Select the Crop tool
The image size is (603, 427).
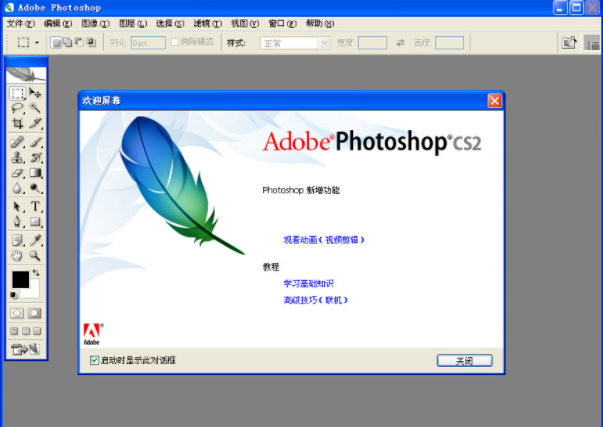[17, 123]
